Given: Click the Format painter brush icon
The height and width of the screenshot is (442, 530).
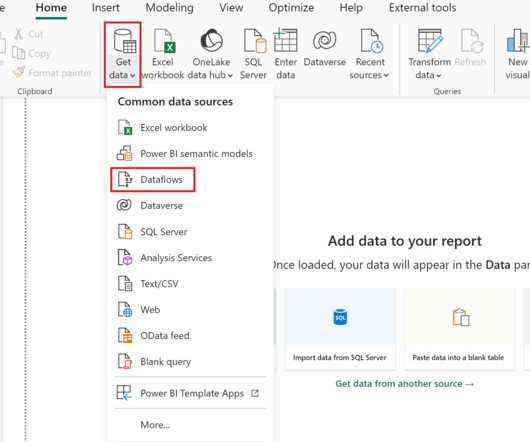Looking at the screenshot, I should [x=19, y=72].
